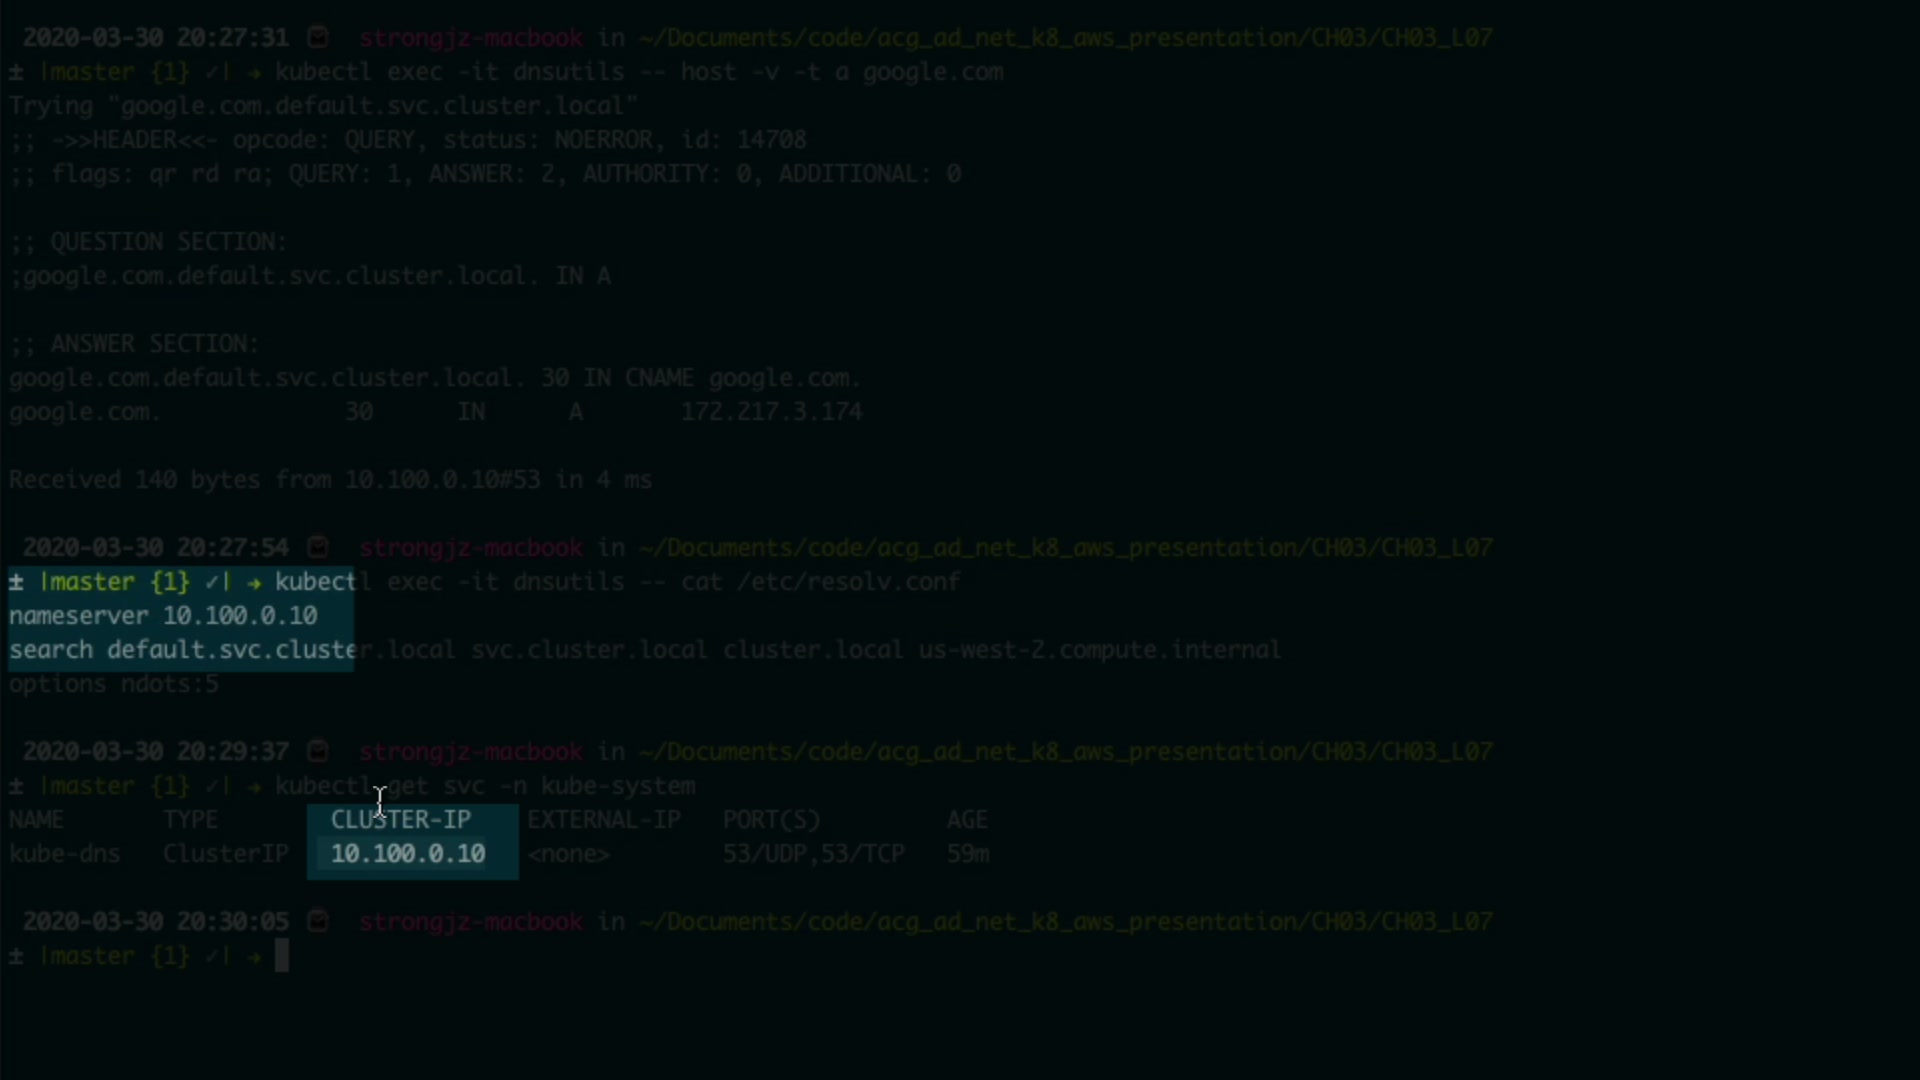Click the strongjz-macbook hostname in top prompt

point(471,38)
